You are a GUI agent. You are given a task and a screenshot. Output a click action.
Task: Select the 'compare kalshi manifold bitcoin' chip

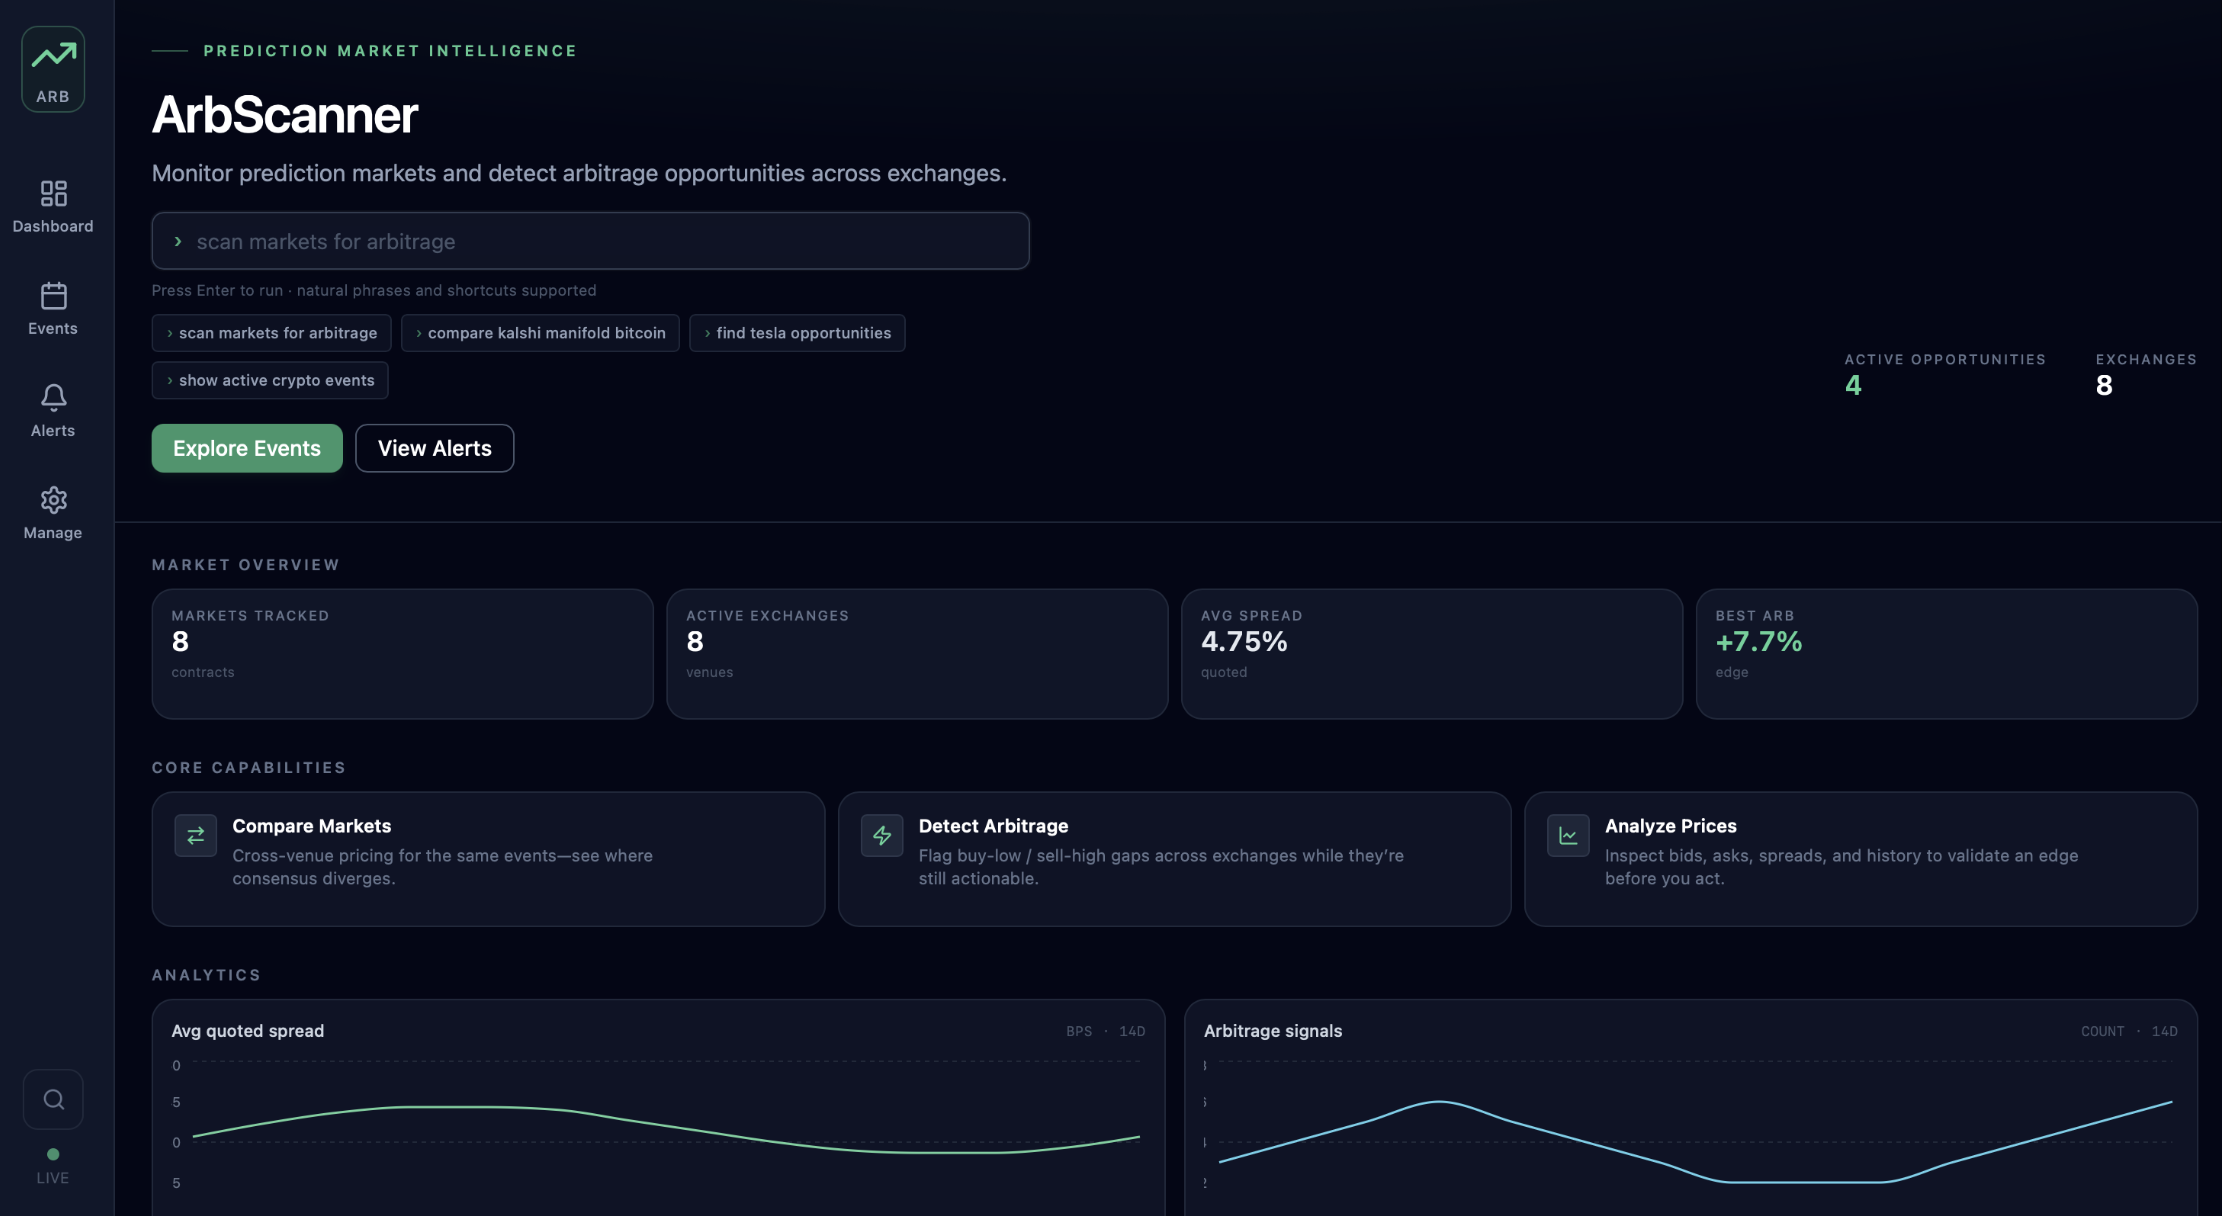tap(540, 333)
